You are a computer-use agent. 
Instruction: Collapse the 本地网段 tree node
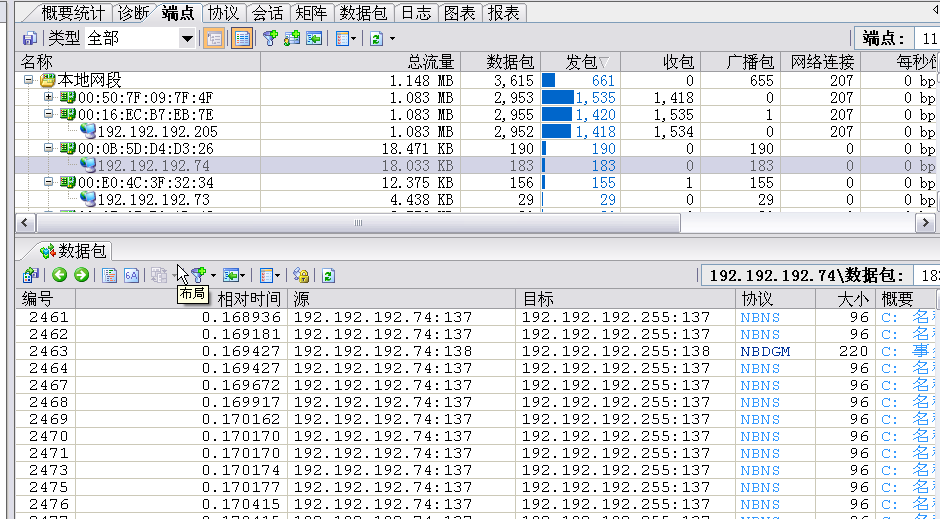(29, 80)
